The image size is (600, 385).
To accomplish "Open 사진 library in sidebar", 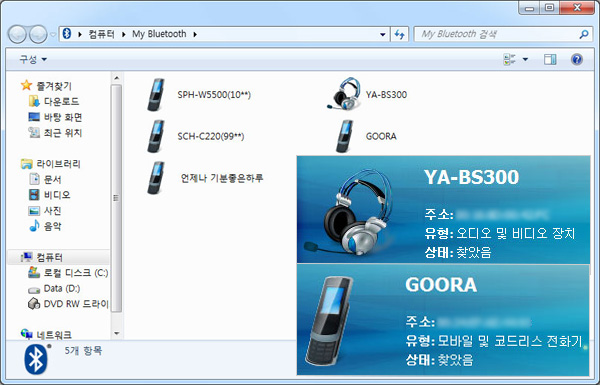I will pos(45,210).
